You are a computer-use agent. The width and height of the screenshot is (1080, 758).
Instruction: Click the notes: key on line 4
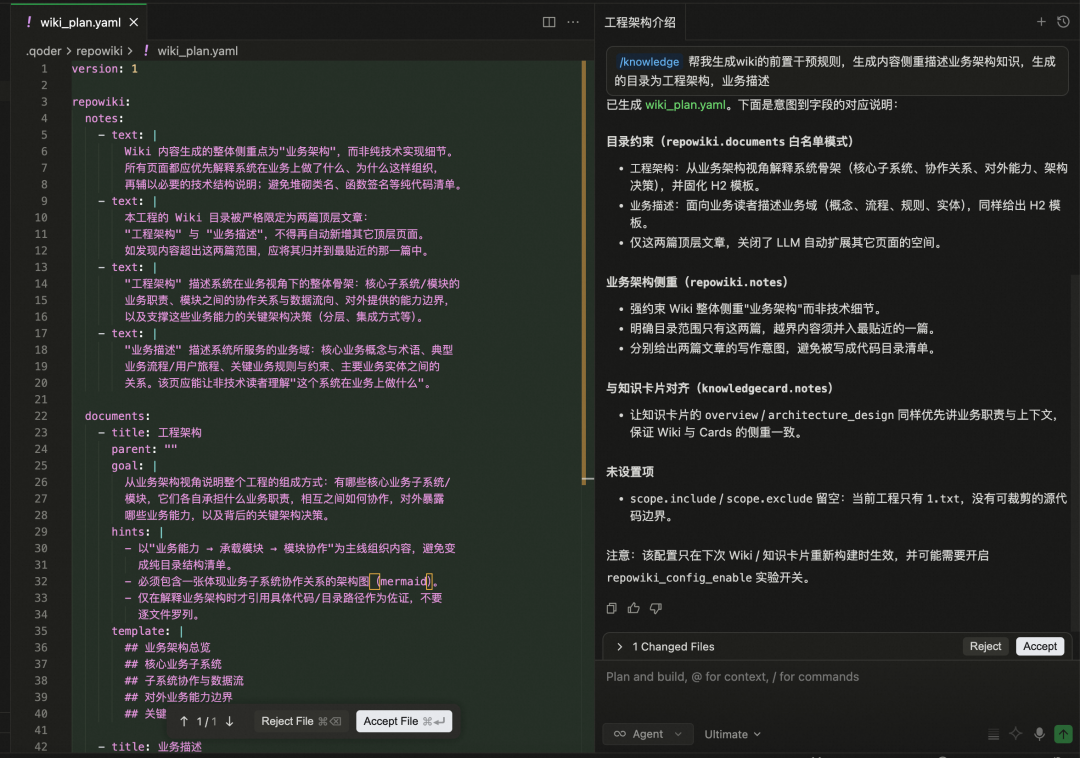[104, 118]
